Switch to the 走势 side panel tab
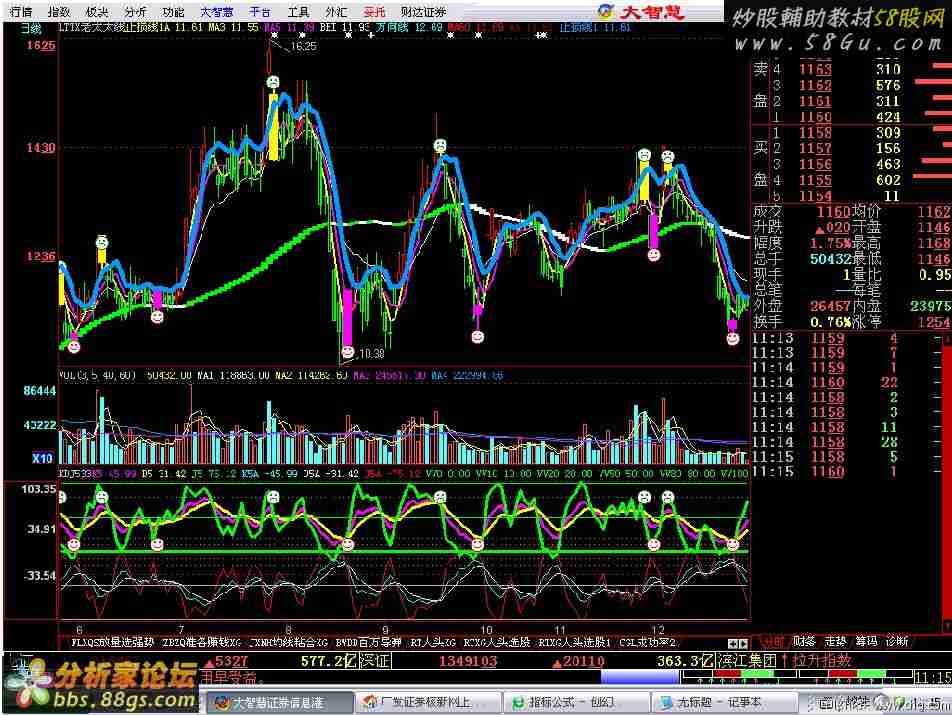The width and height of the screenshot is (952, 715). coord(835,641)
